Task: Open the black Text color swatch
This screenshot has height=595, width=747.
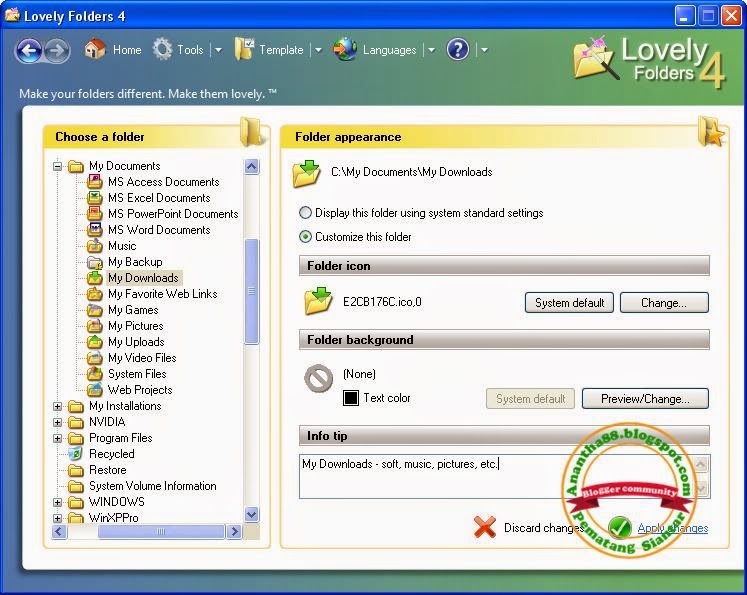Action: coord(351,398)
